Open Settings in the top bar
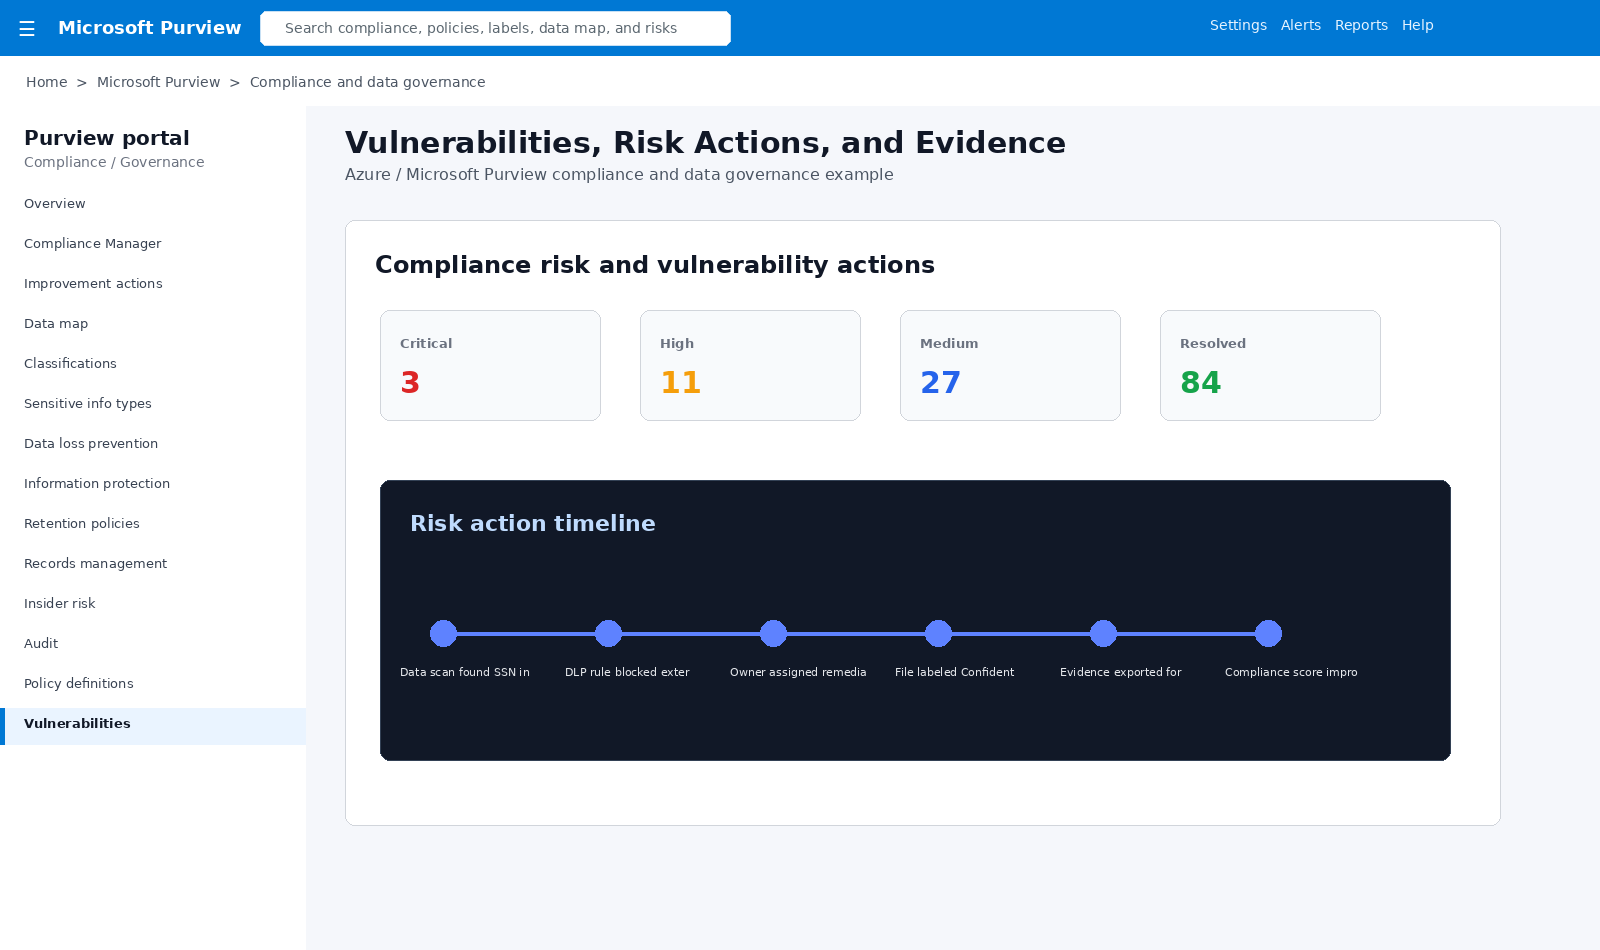Screen dimensions: 1600x950 (x=1238, y=25)
